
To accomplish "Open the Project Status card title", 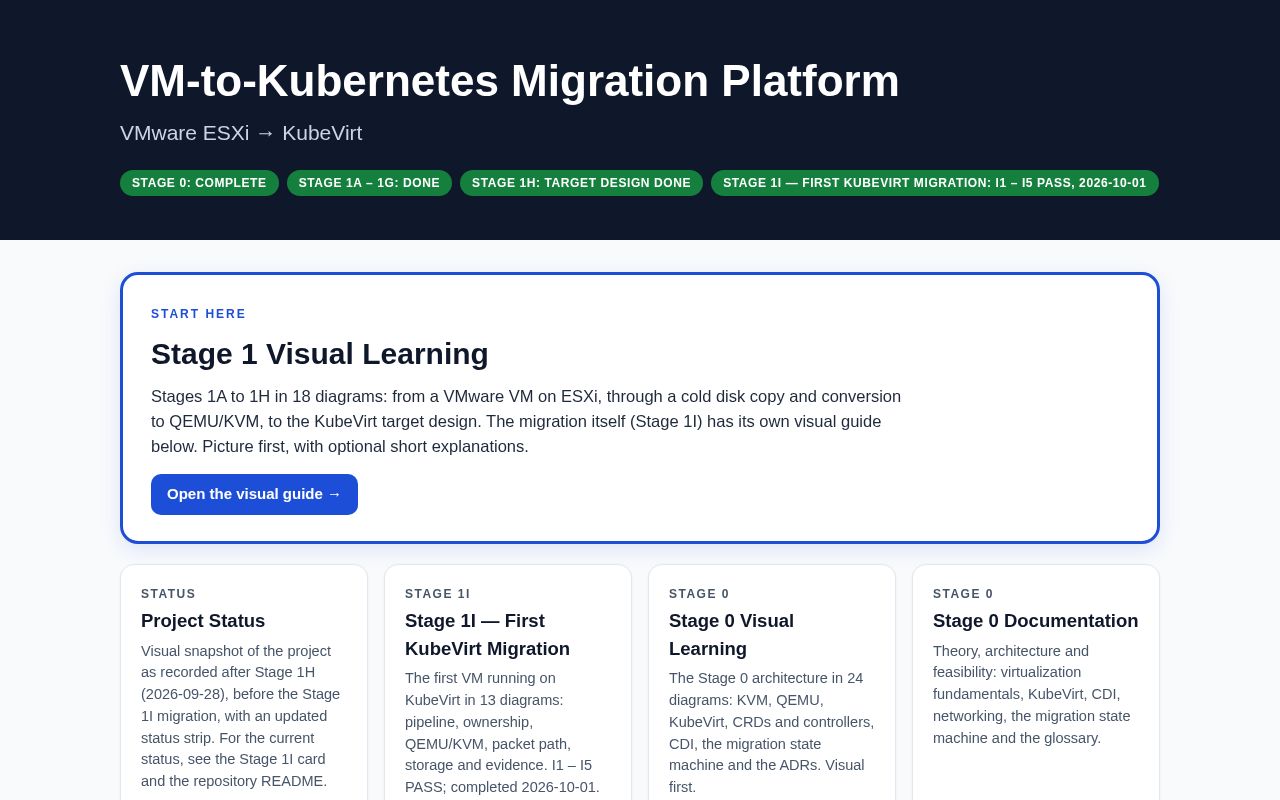I will coord(203,620).
